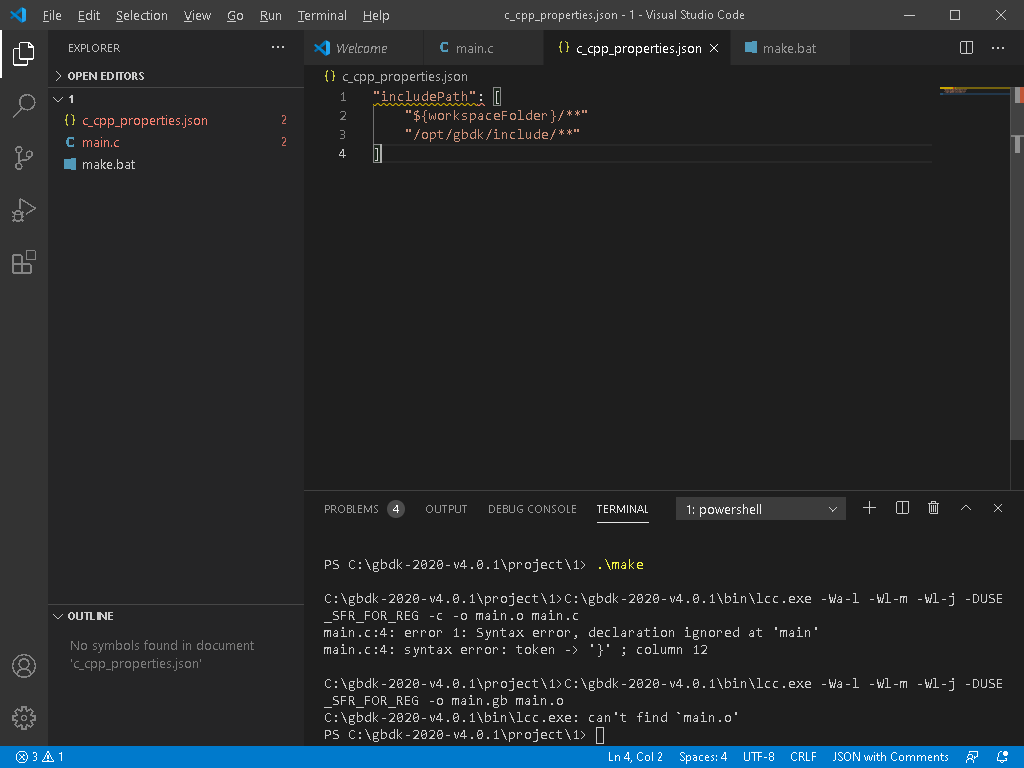
Task: Close the bottom panel
Action: (998, 508)
